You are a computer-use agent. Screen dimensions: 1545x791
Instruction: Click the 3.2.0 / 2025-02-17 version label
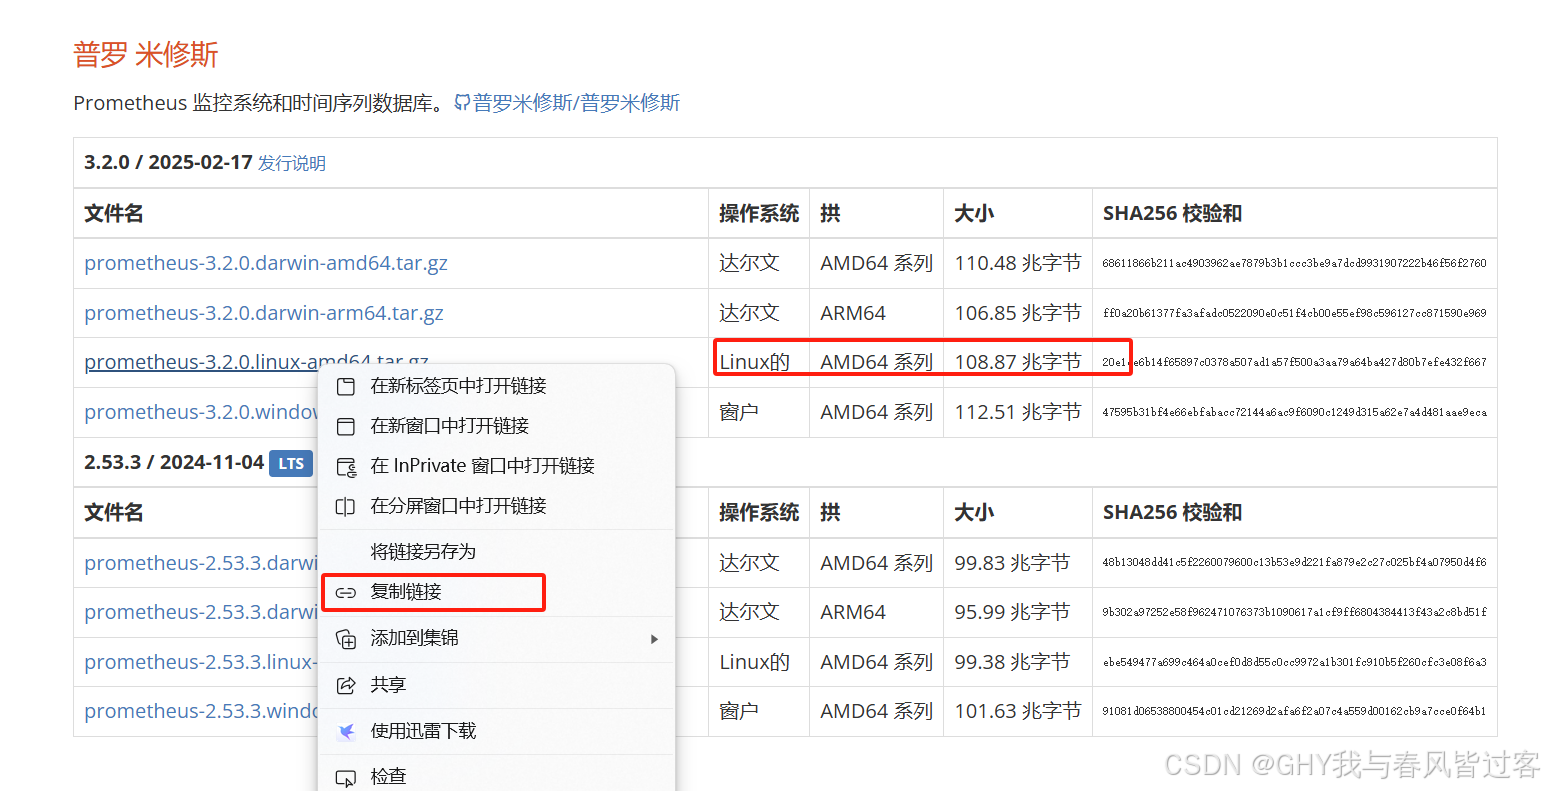coord(168,162)
